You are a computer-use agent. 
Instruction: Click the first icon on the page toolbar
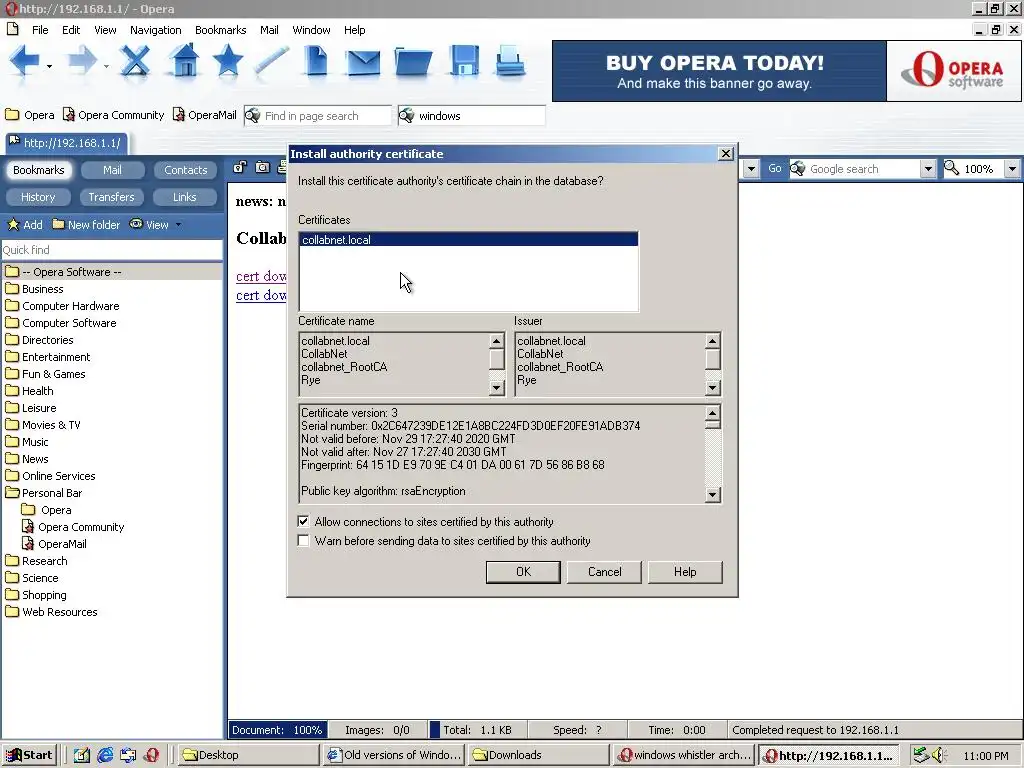[x=240, y=167]
